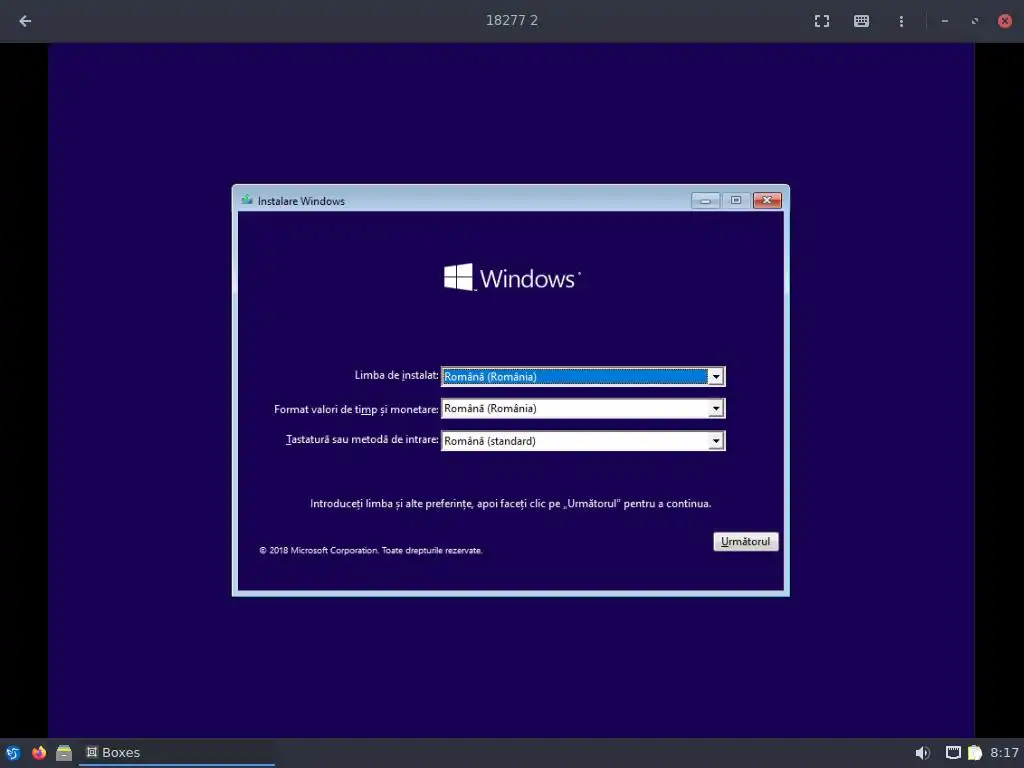Open the keyboard shortcuts icon in Boxes

(x=861, y=21)
